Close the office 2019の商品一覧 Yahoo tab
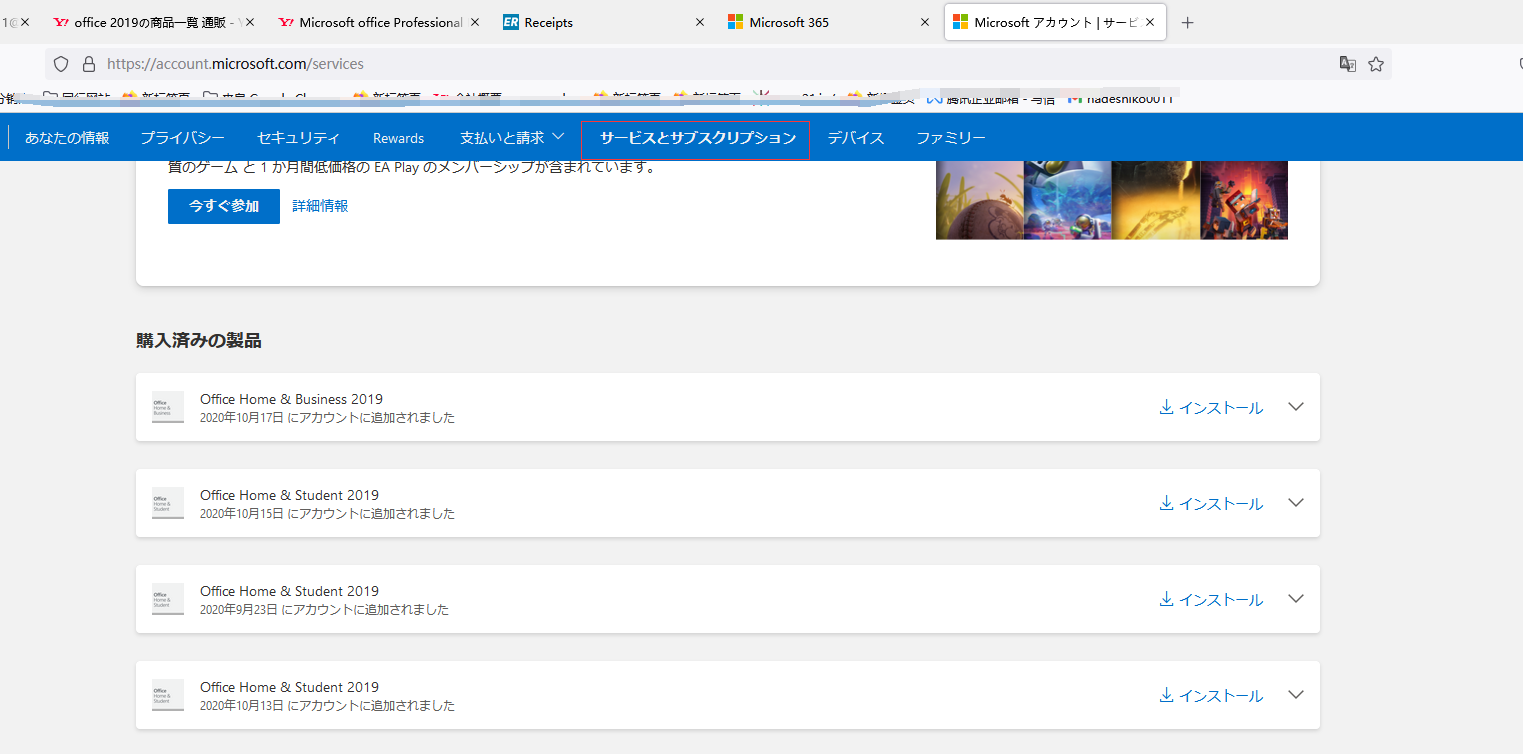Screen dimensions: 1523x754 coord(250,22)
